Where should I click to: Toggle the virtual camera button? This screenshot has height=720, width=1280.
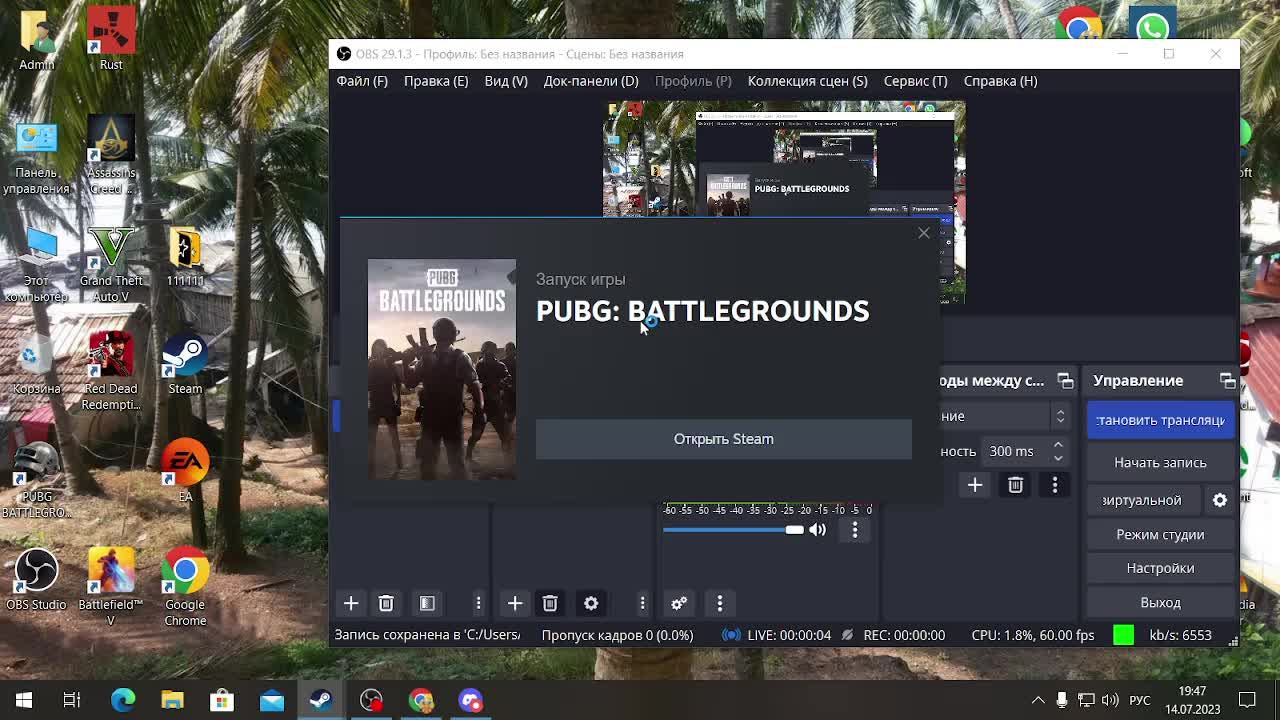[x=1143, y=500]
